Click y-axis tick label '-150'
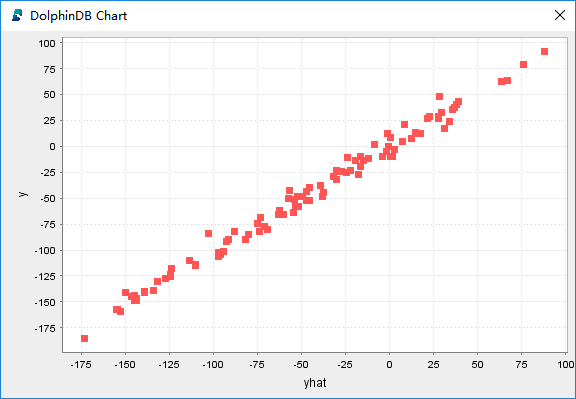 pos(45,302)
